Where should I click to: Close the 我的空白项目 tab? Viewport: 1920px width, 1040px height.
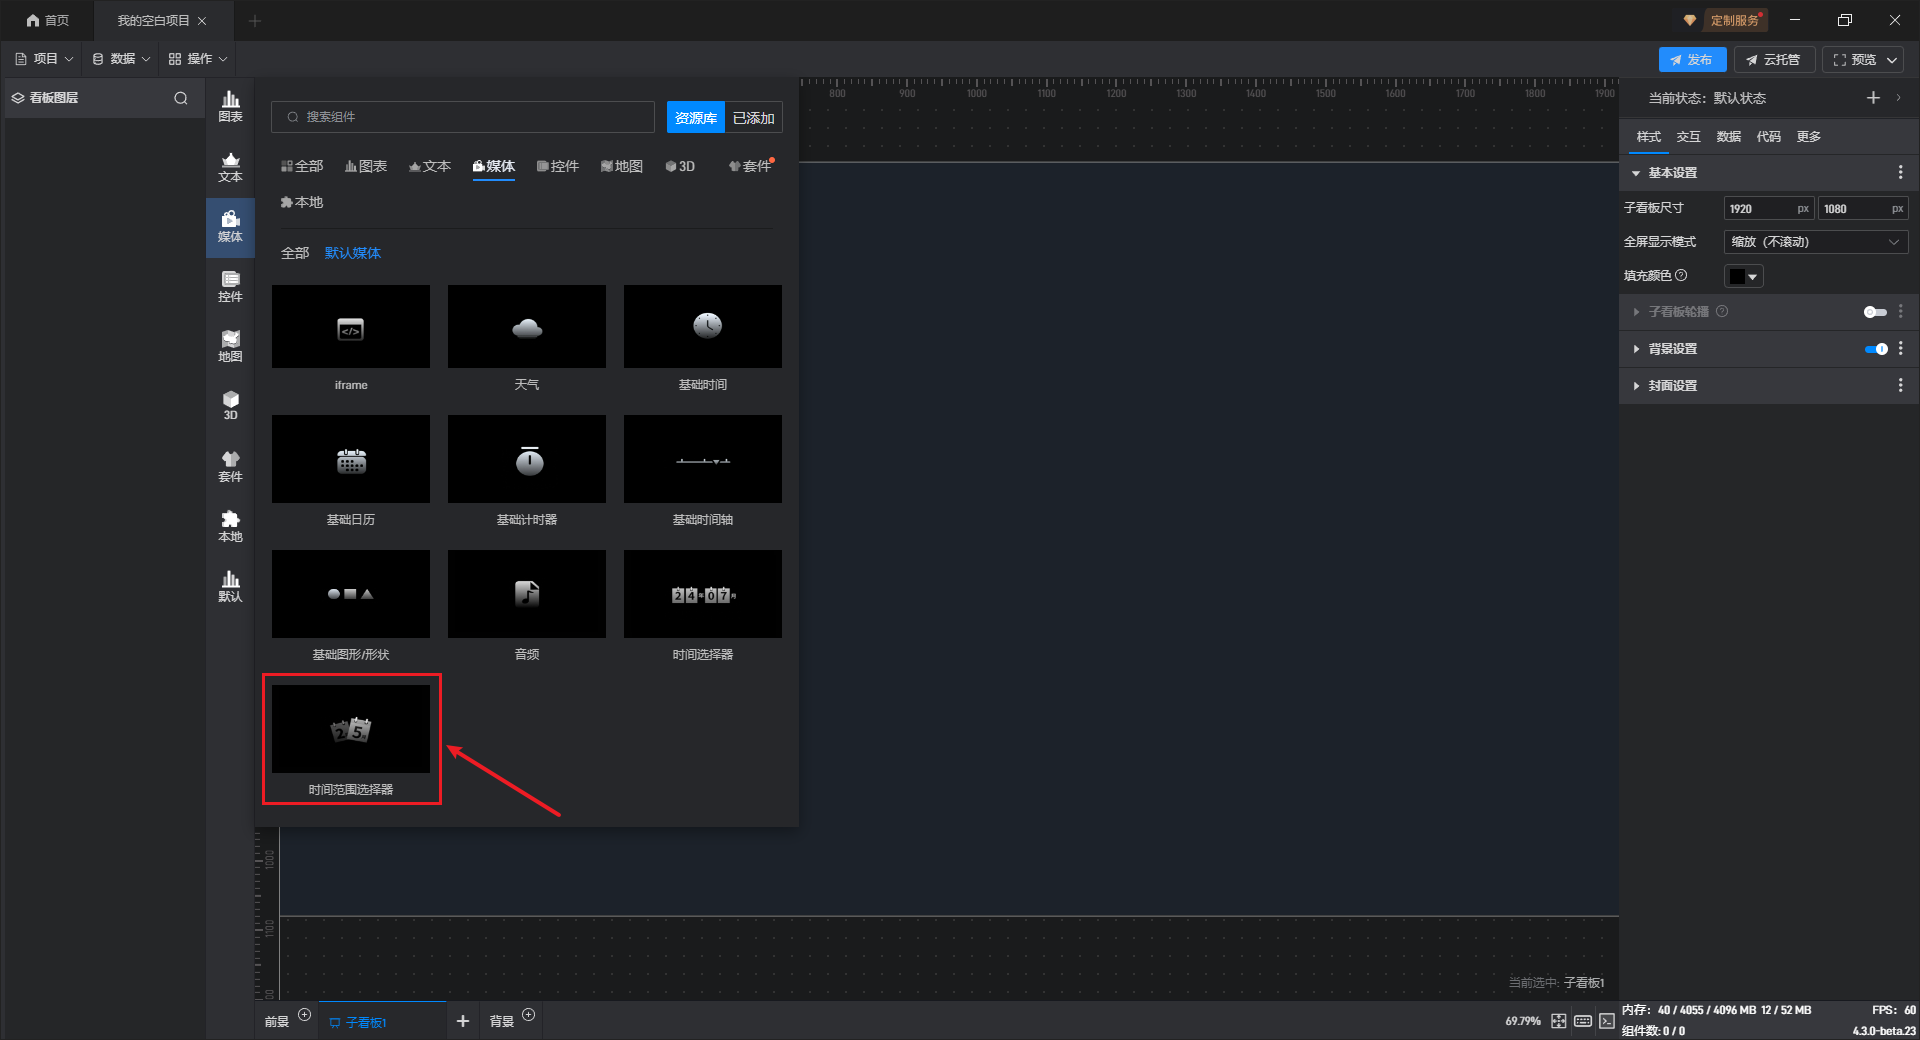pos(202,21)
